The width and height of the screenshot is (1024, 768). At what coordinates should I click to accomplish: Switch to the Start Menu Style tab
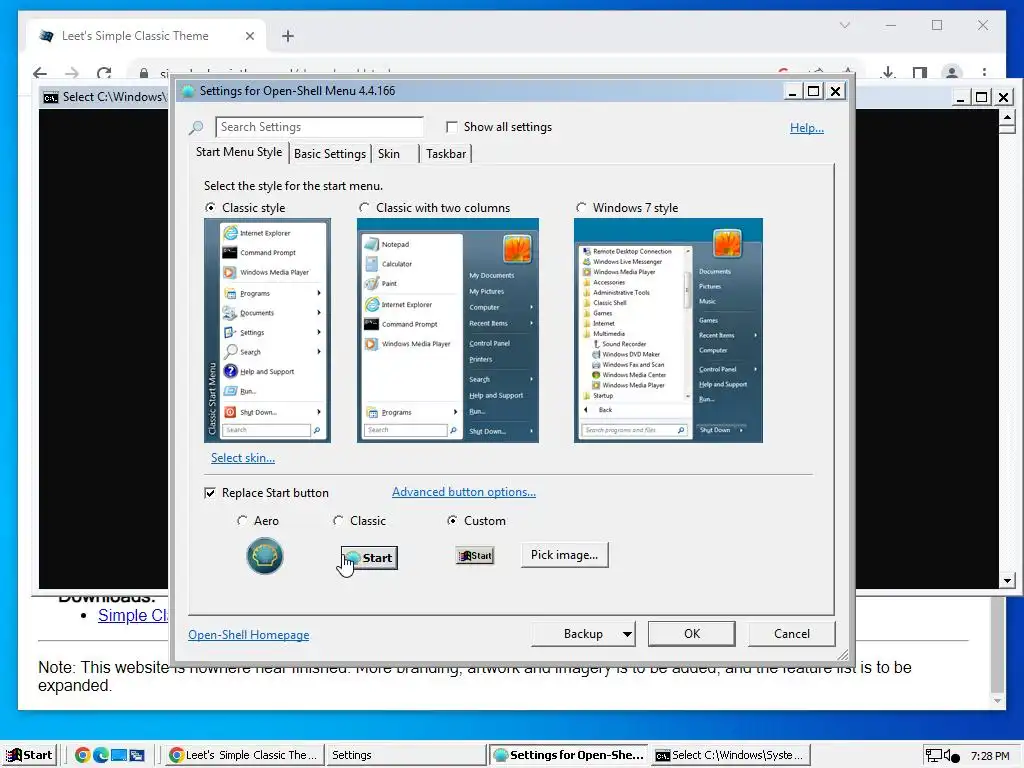tap(238, 152)
